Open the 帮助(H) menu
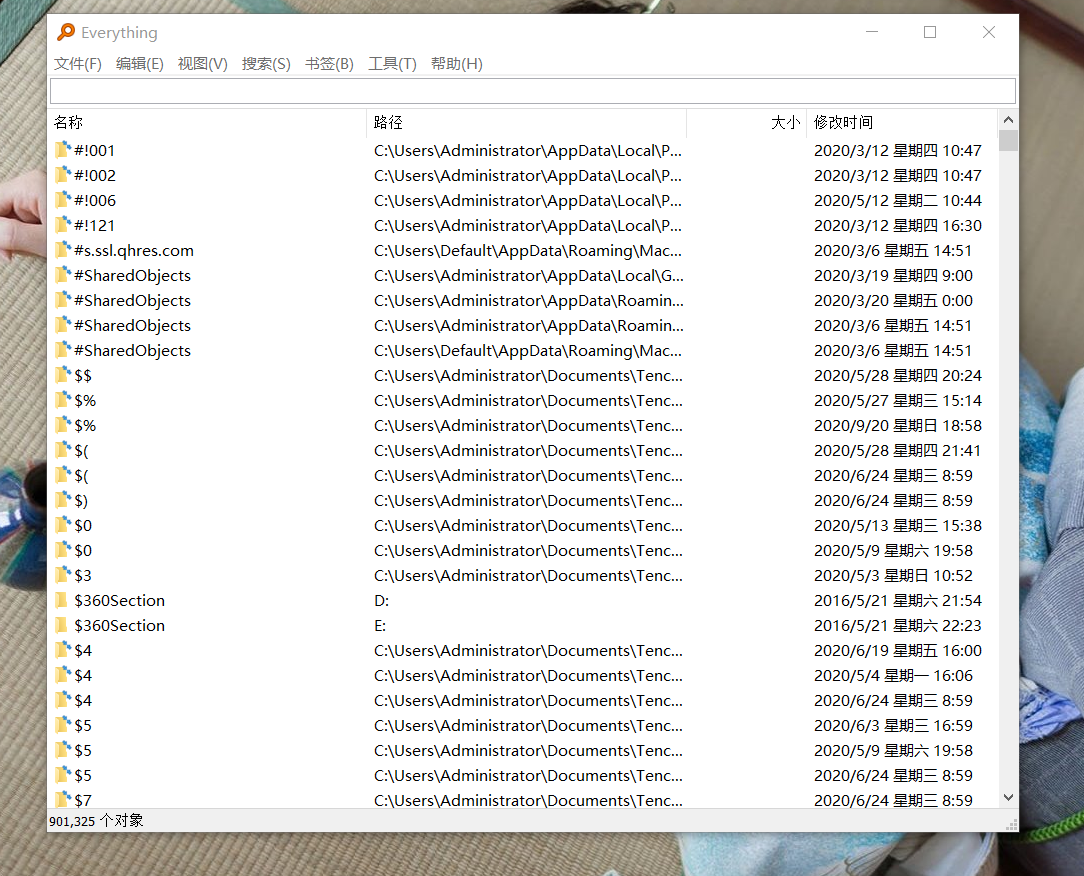This screenshot has height=876, width=1084. pyautogui.click(x=457, y=63)
